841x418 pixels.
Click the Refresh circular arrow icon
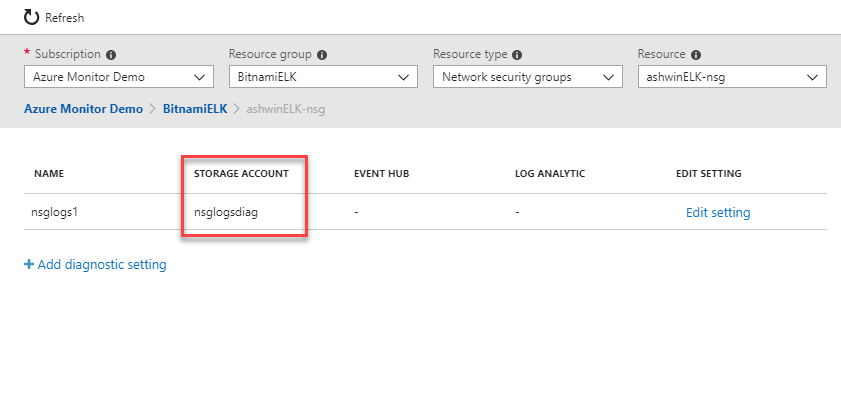click(32, 18)
